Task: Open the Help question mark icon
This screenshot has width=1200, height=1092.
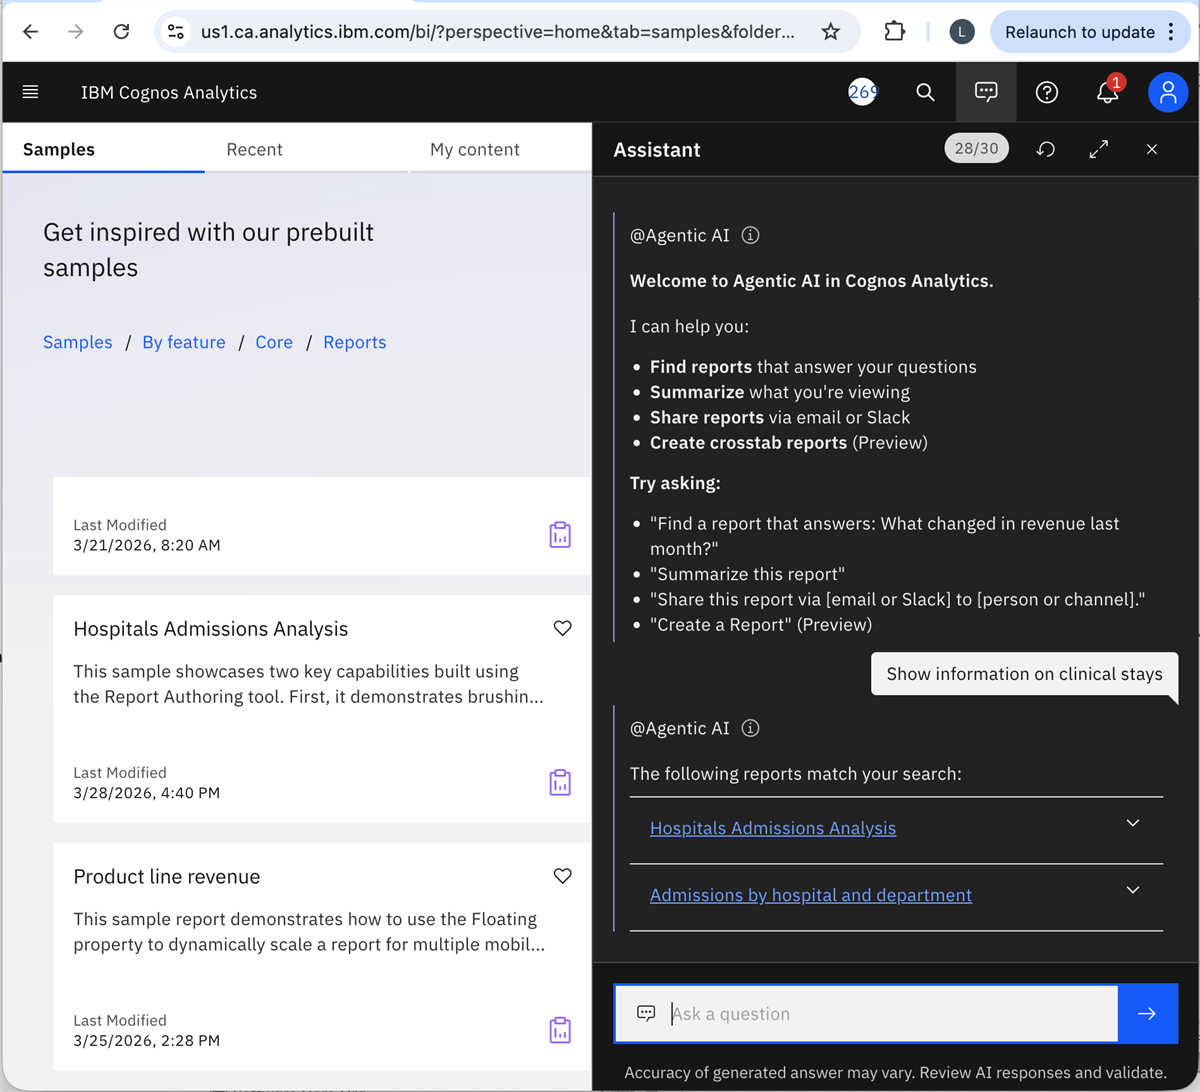Action: tap(1047, 92)
